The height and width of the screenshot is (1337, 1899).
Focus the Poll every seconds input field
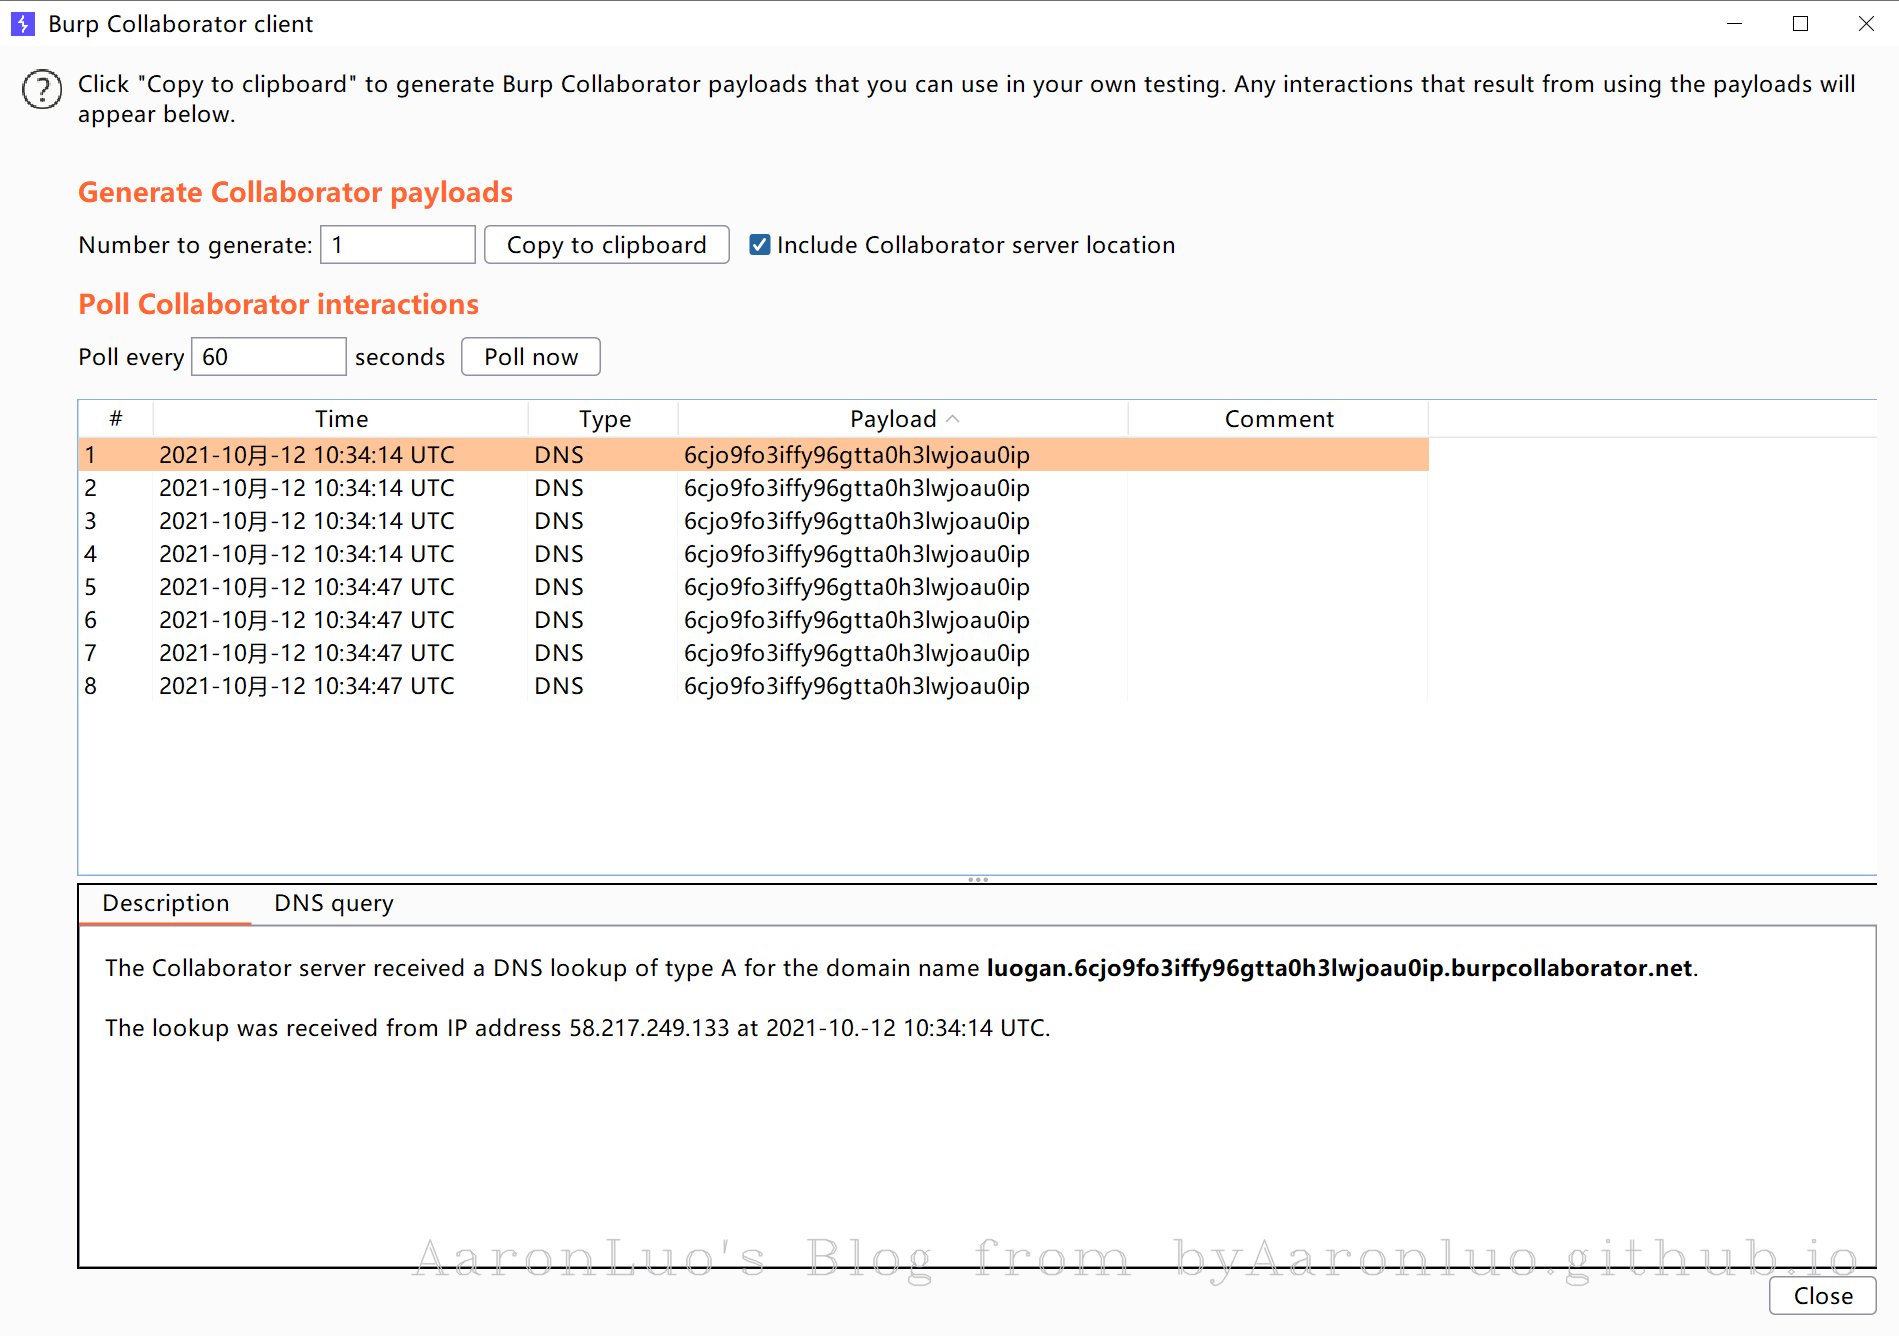(x=269, y=357)
